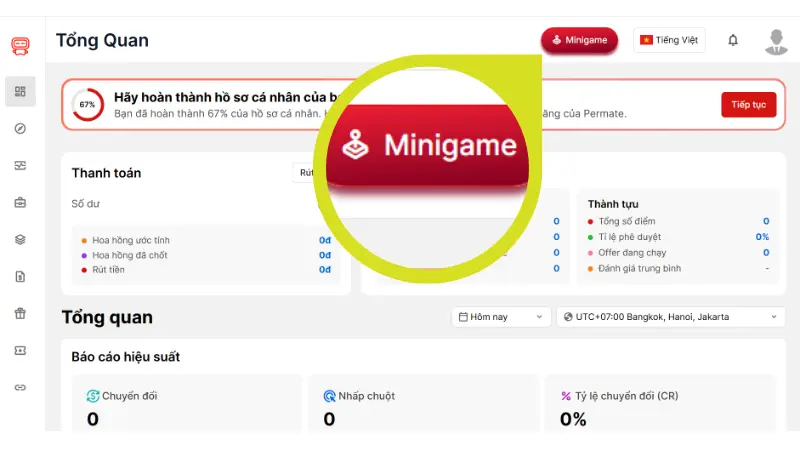Open the compass explore icon in sidebar
The height and width of the screenshot is (450, 800).
[x=20, y=129]
